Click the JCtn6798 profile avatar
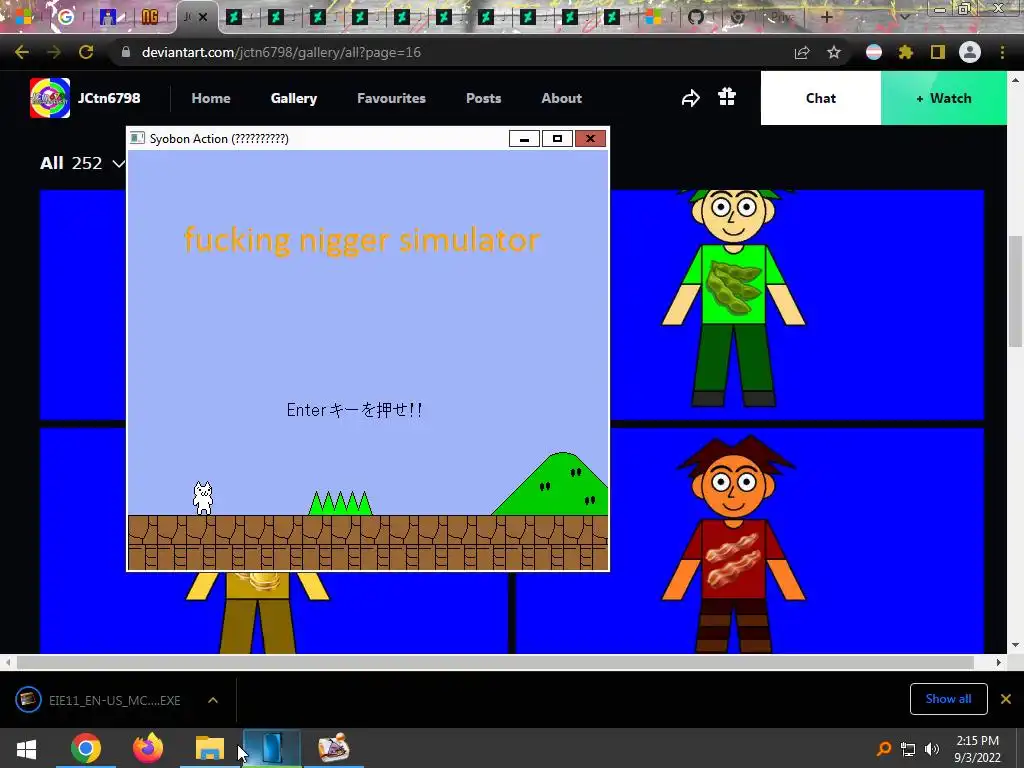This screenshot has width=1024, height=768. coord(50,98)
